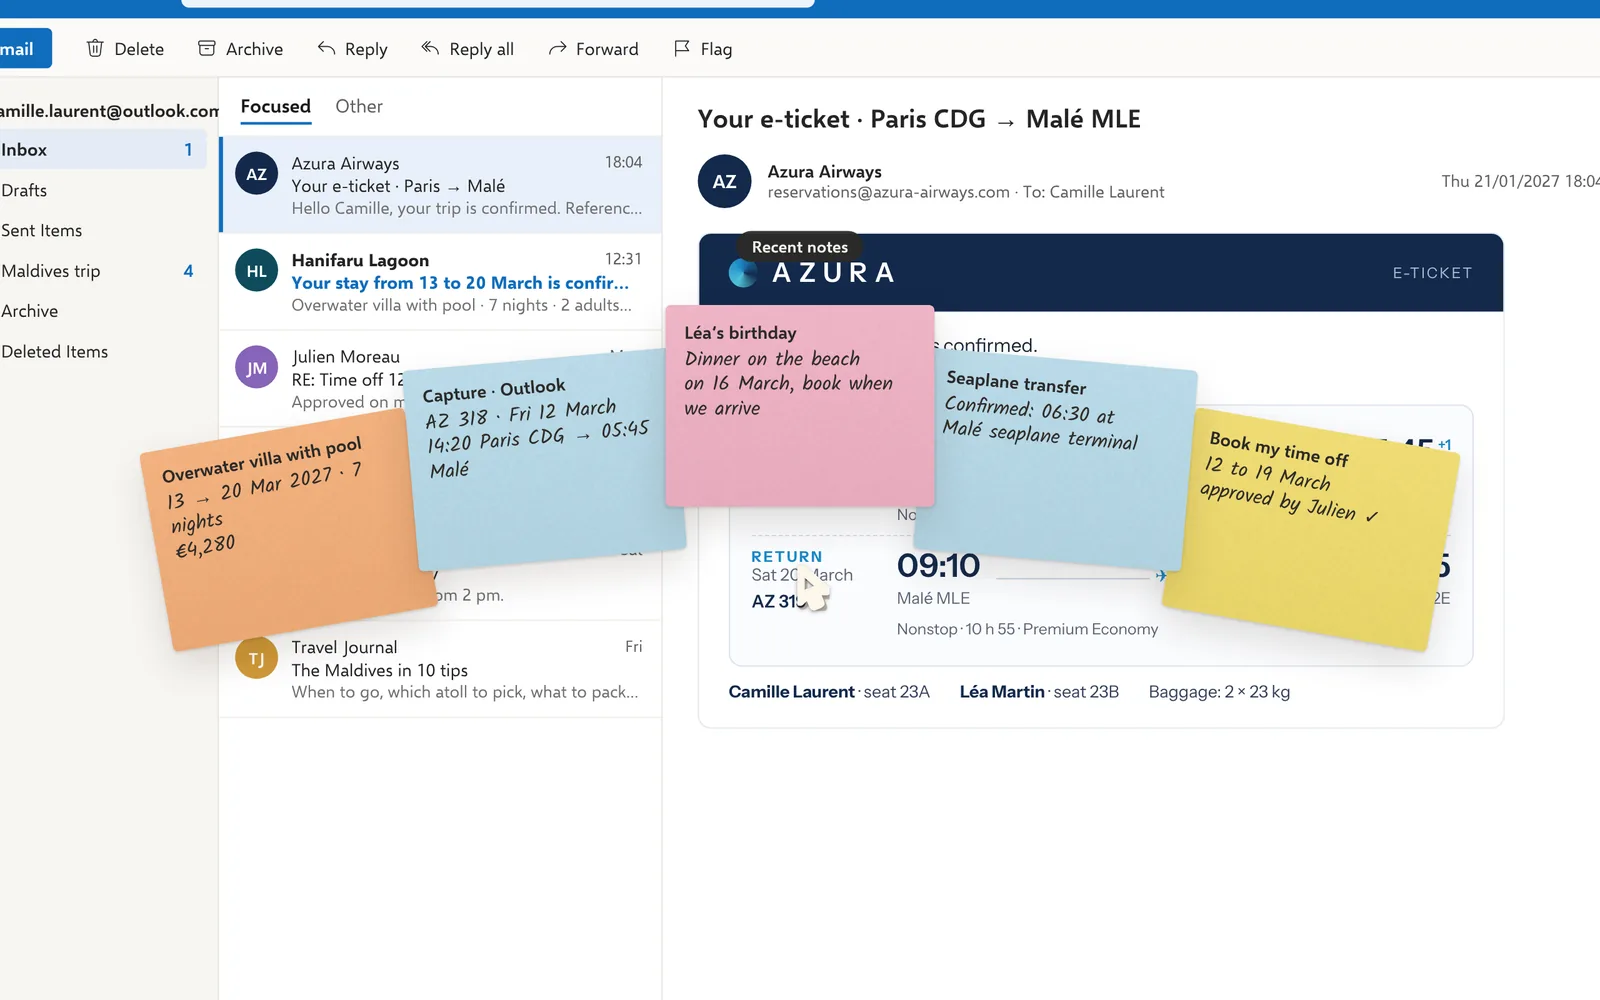Click the JM avatar for Julien Moreau
Image resolution: width=1600 pixels, height=1000 pixels.
click(257, 367)
